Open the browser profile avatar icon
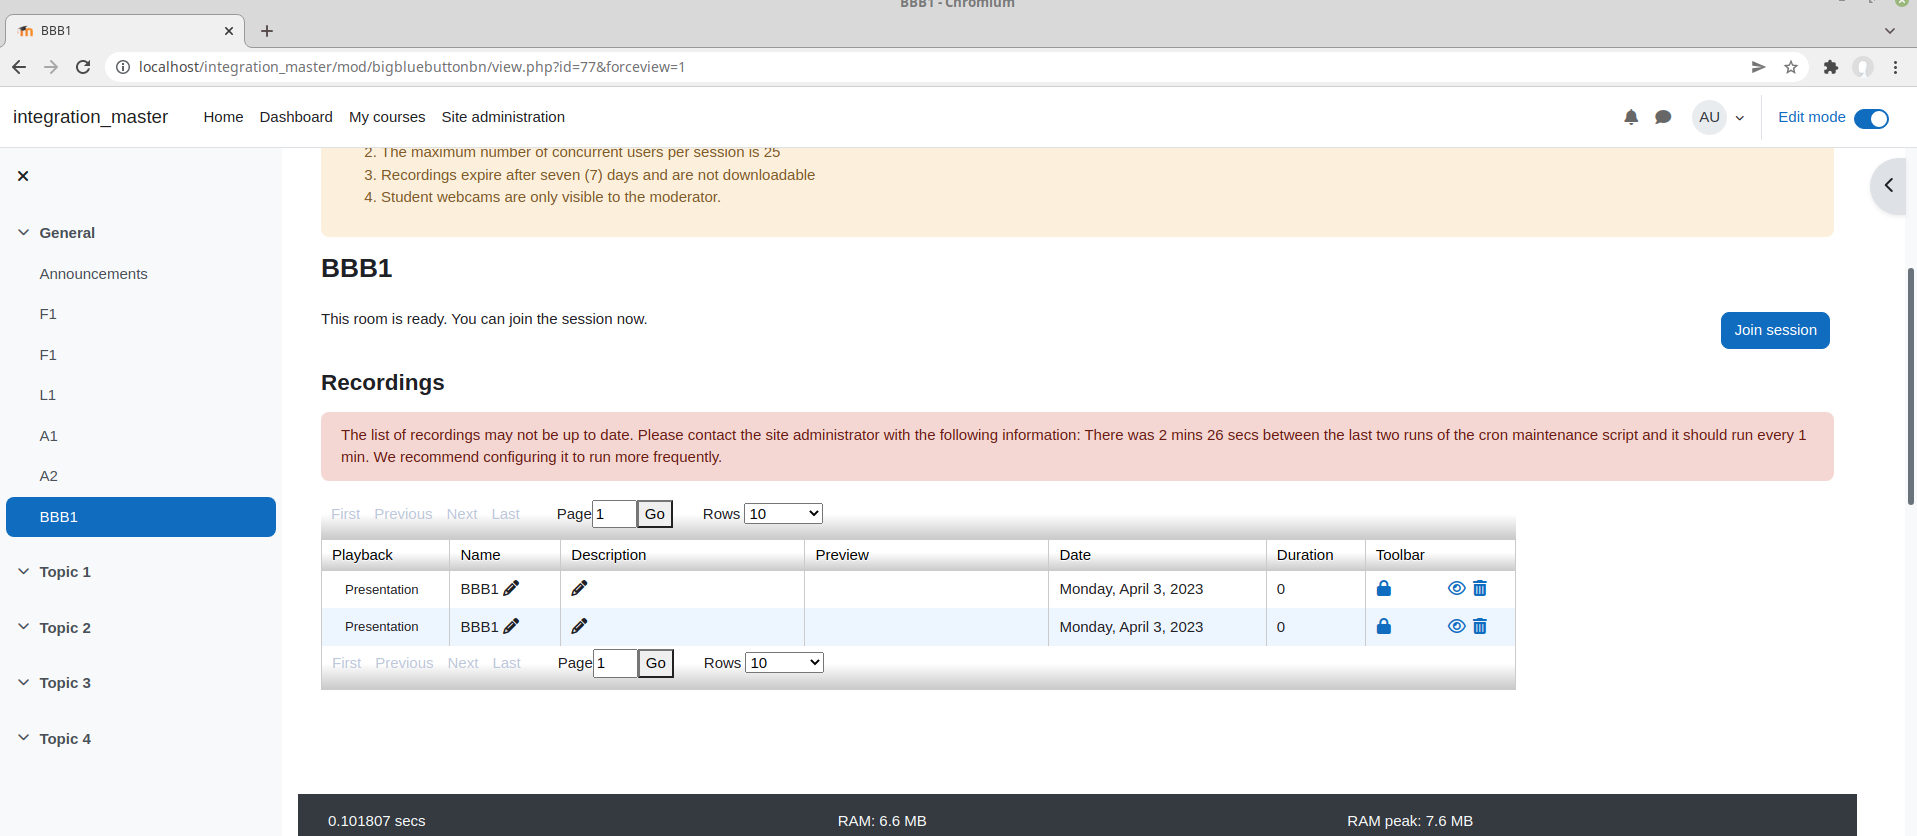 pos(1863,67)
